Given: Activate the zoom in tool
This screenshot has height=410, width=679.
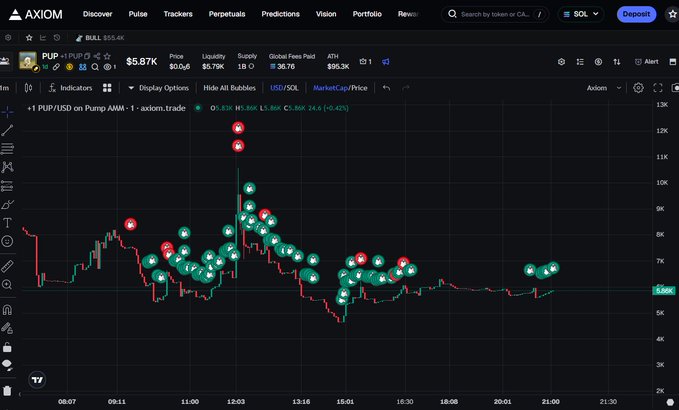Looking at the screenshot, I should click(x=7, y=284).
